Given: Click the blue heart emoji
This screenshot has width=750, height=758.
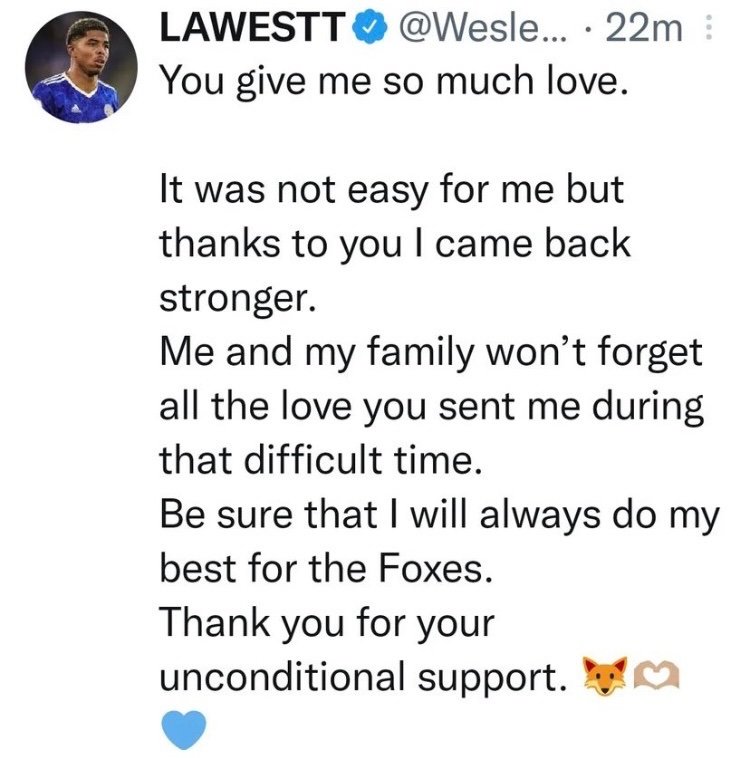Looking at the screenshot, I should [183, 729].
